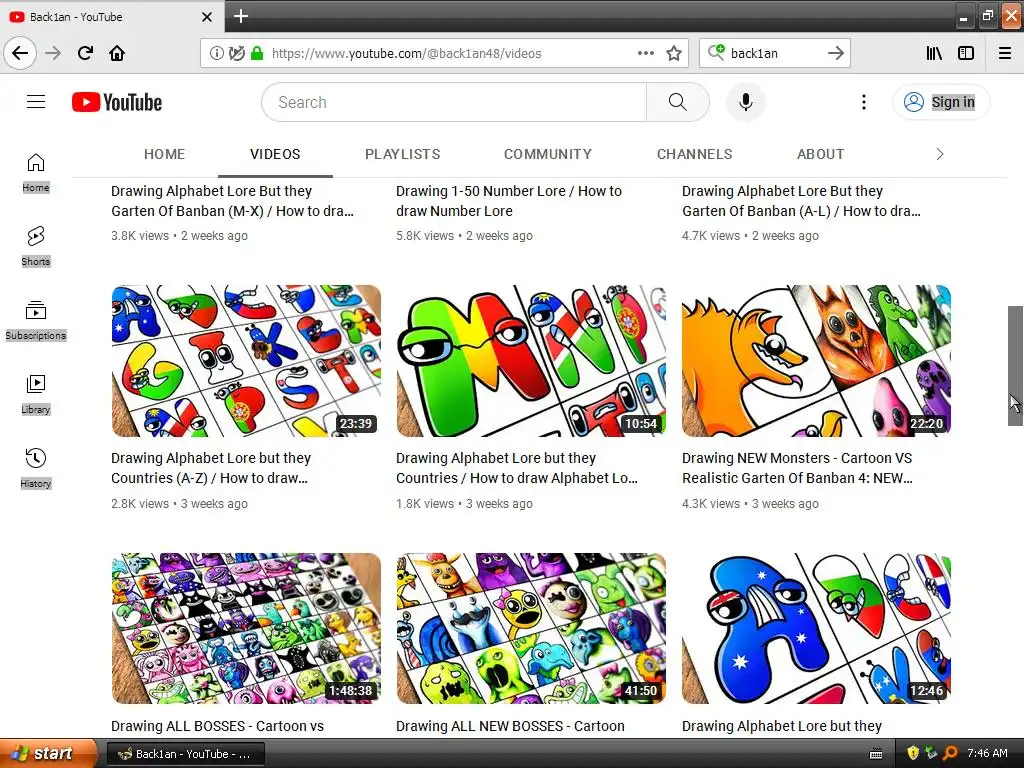Go to YouTube home via the logo
The image size is (1024, 768).
click(x=117, y=102)
